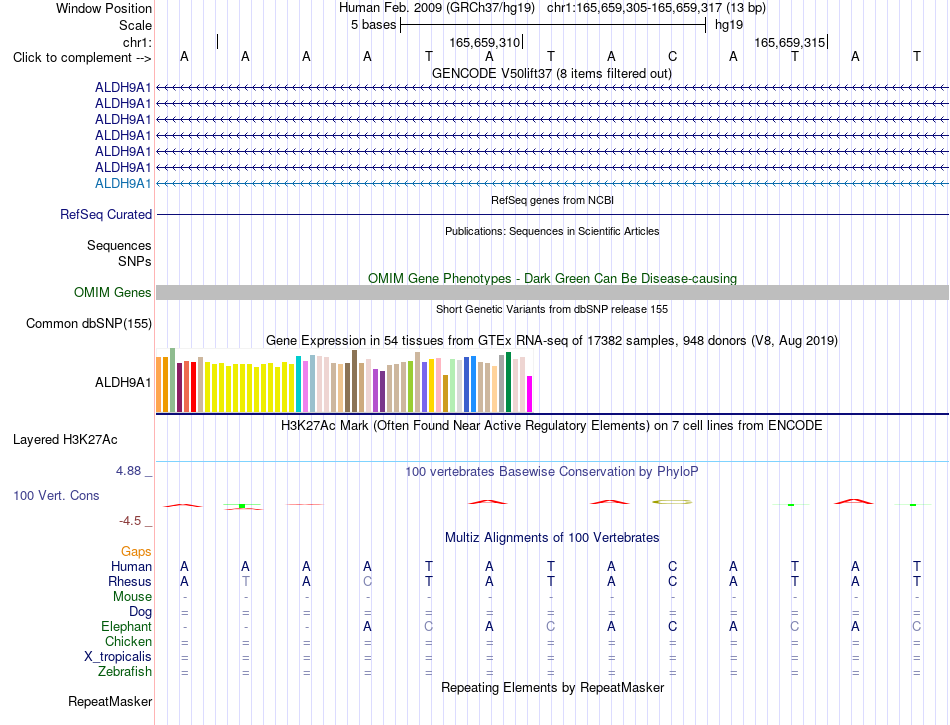
Task: Select the light blue ALDH9A1 transcript label
Action: (123, 184)
